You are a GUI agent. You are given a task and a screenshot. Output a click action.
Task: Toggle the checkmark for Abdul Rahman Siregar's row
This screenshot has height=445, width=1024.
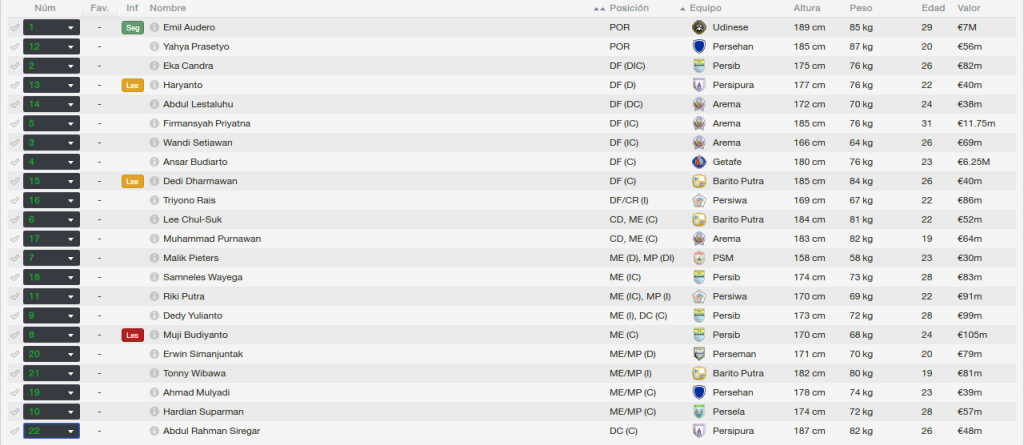pos(14,431)
